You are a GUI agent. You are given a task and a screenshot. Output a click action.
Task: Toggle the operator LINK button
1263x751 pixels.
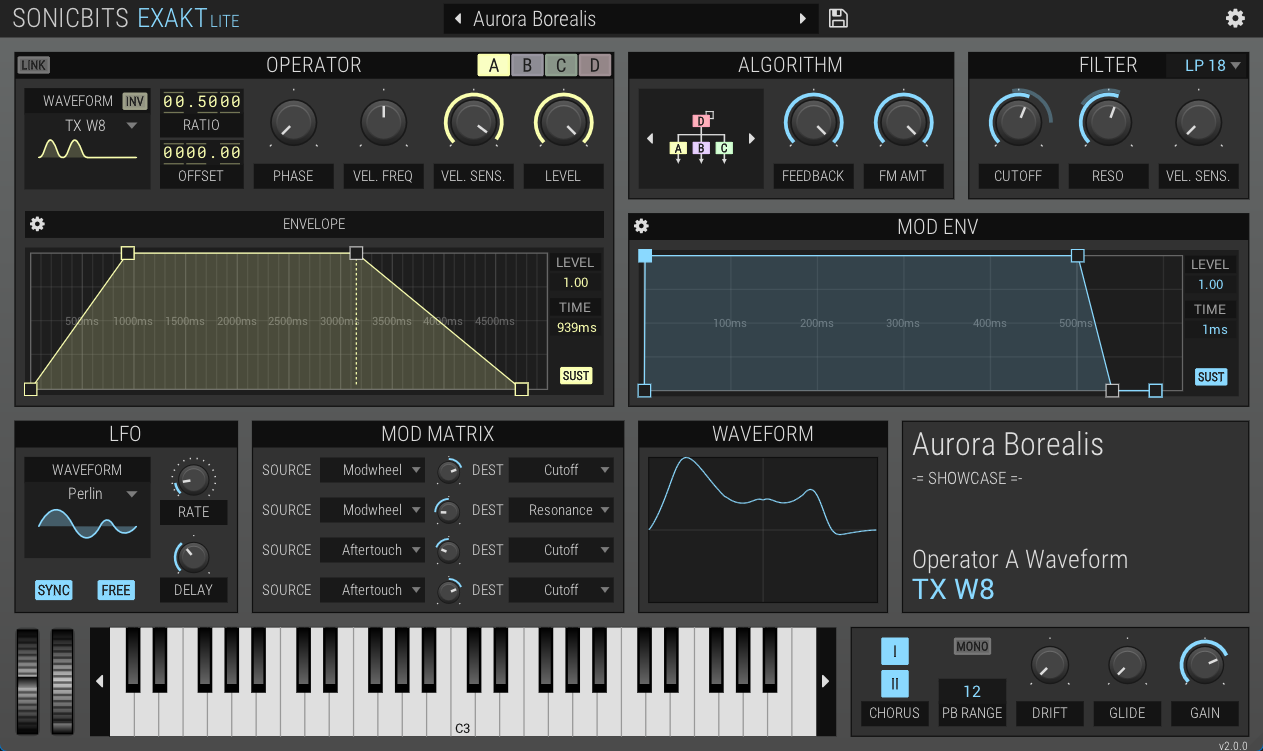pyautogui.click(x=34, y=65)
